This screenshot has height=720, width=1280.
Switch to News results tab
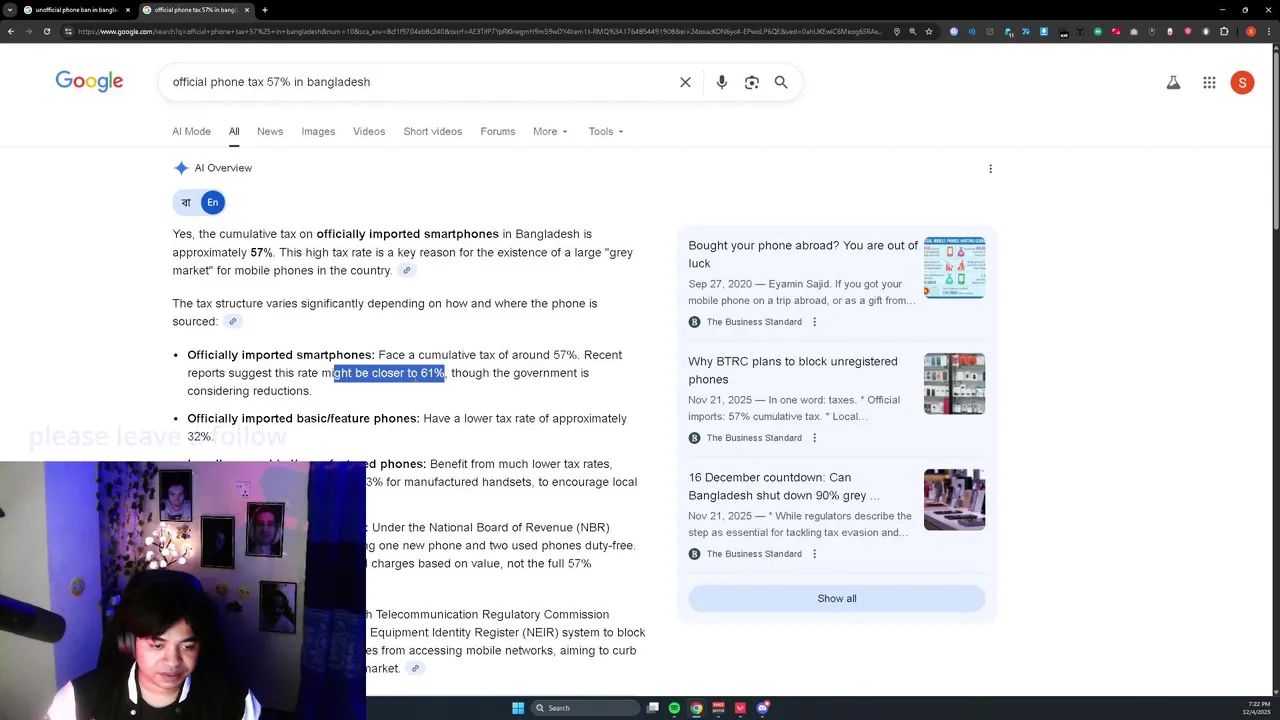click(x=270, y=131)
